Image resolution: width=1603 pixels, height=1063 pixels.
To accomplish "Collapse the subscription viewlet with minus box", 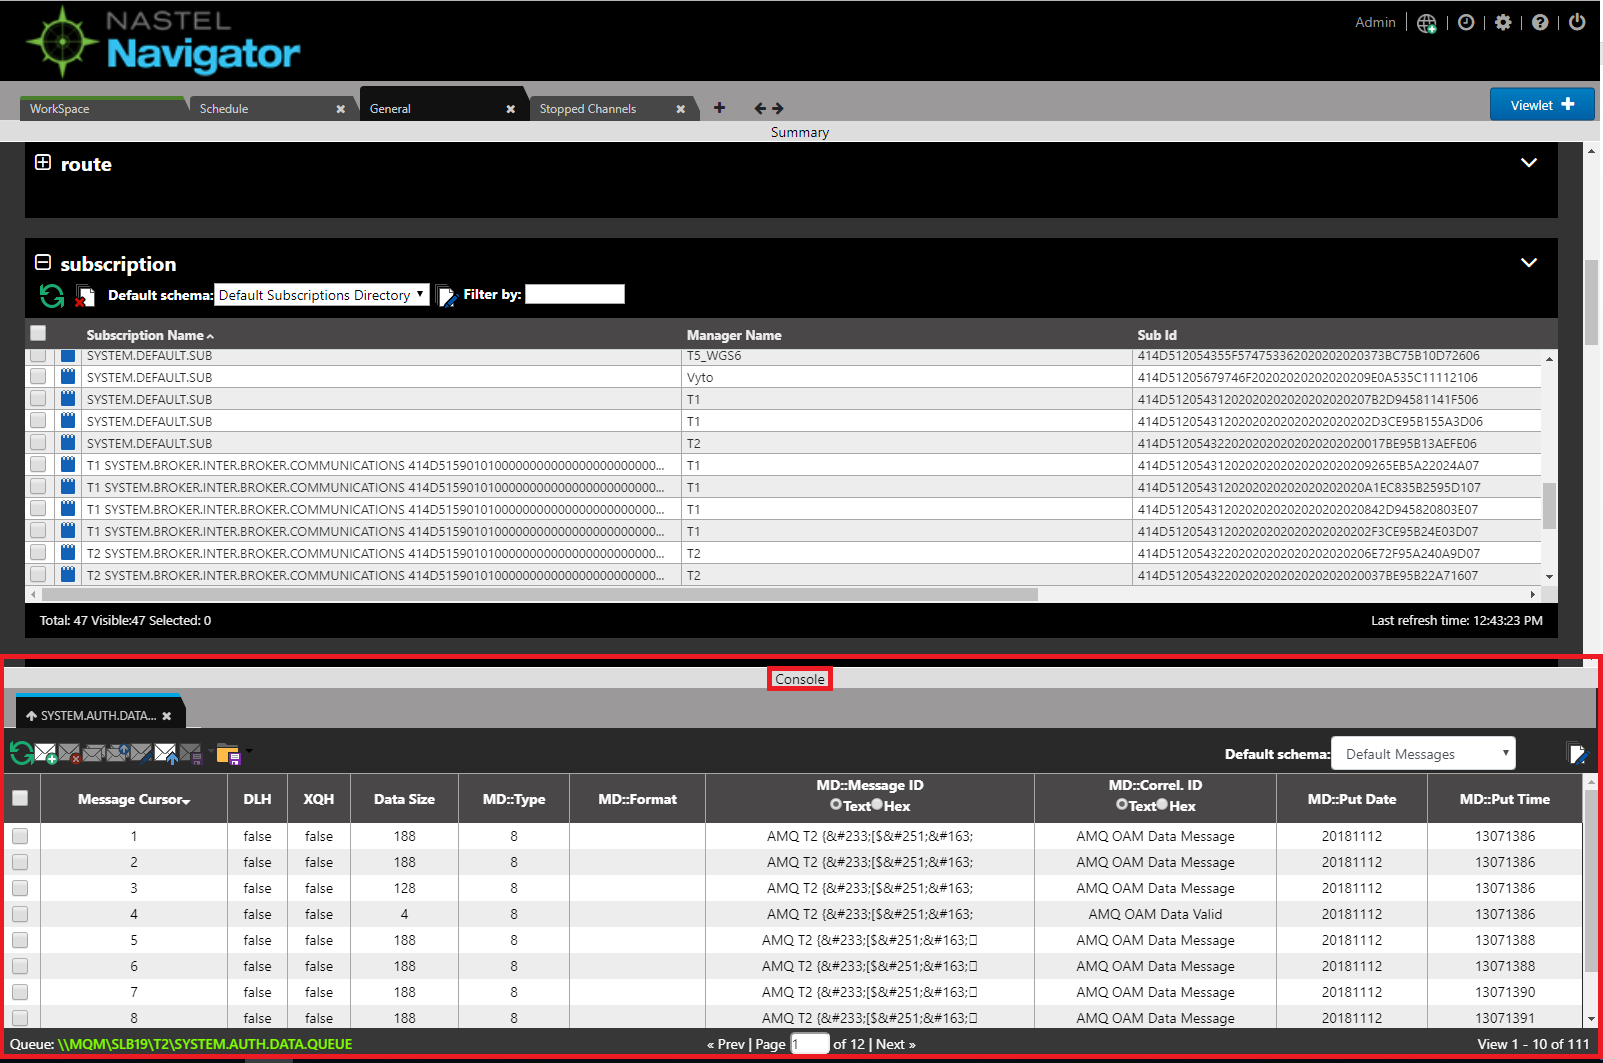I will tap(43, 262).
